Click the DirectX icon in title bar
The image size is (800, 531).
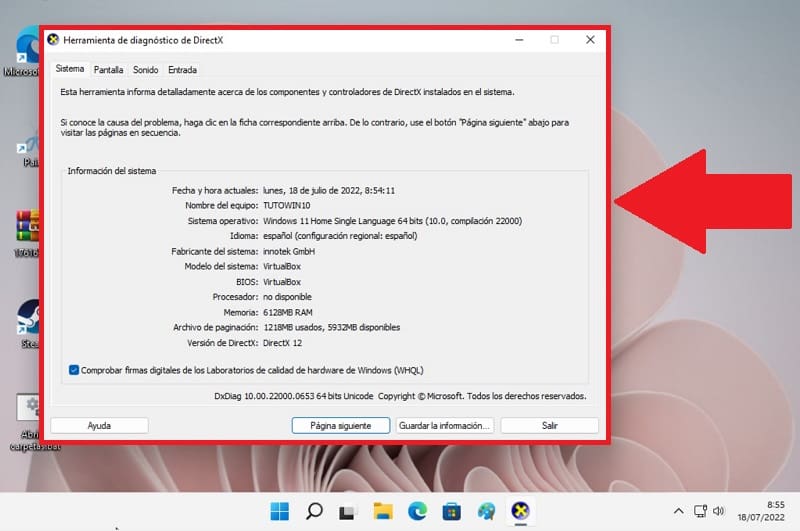pos(53,40)
